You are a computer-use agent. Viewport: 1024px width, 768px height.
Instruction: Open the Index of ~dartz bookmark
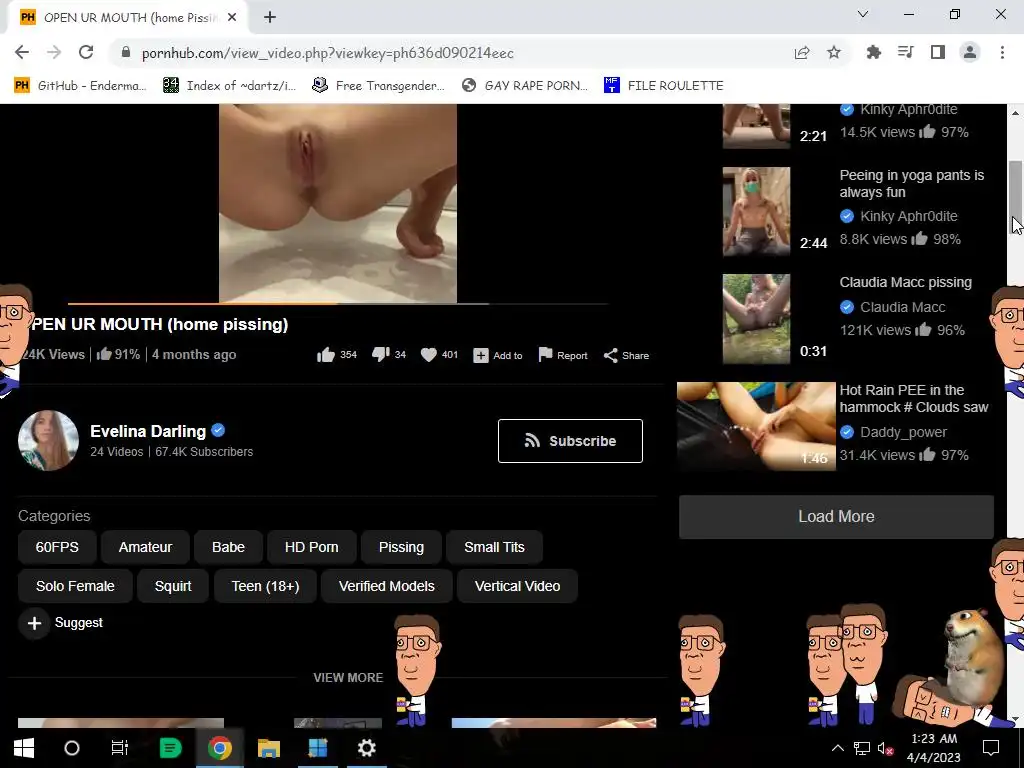[229, 86]
